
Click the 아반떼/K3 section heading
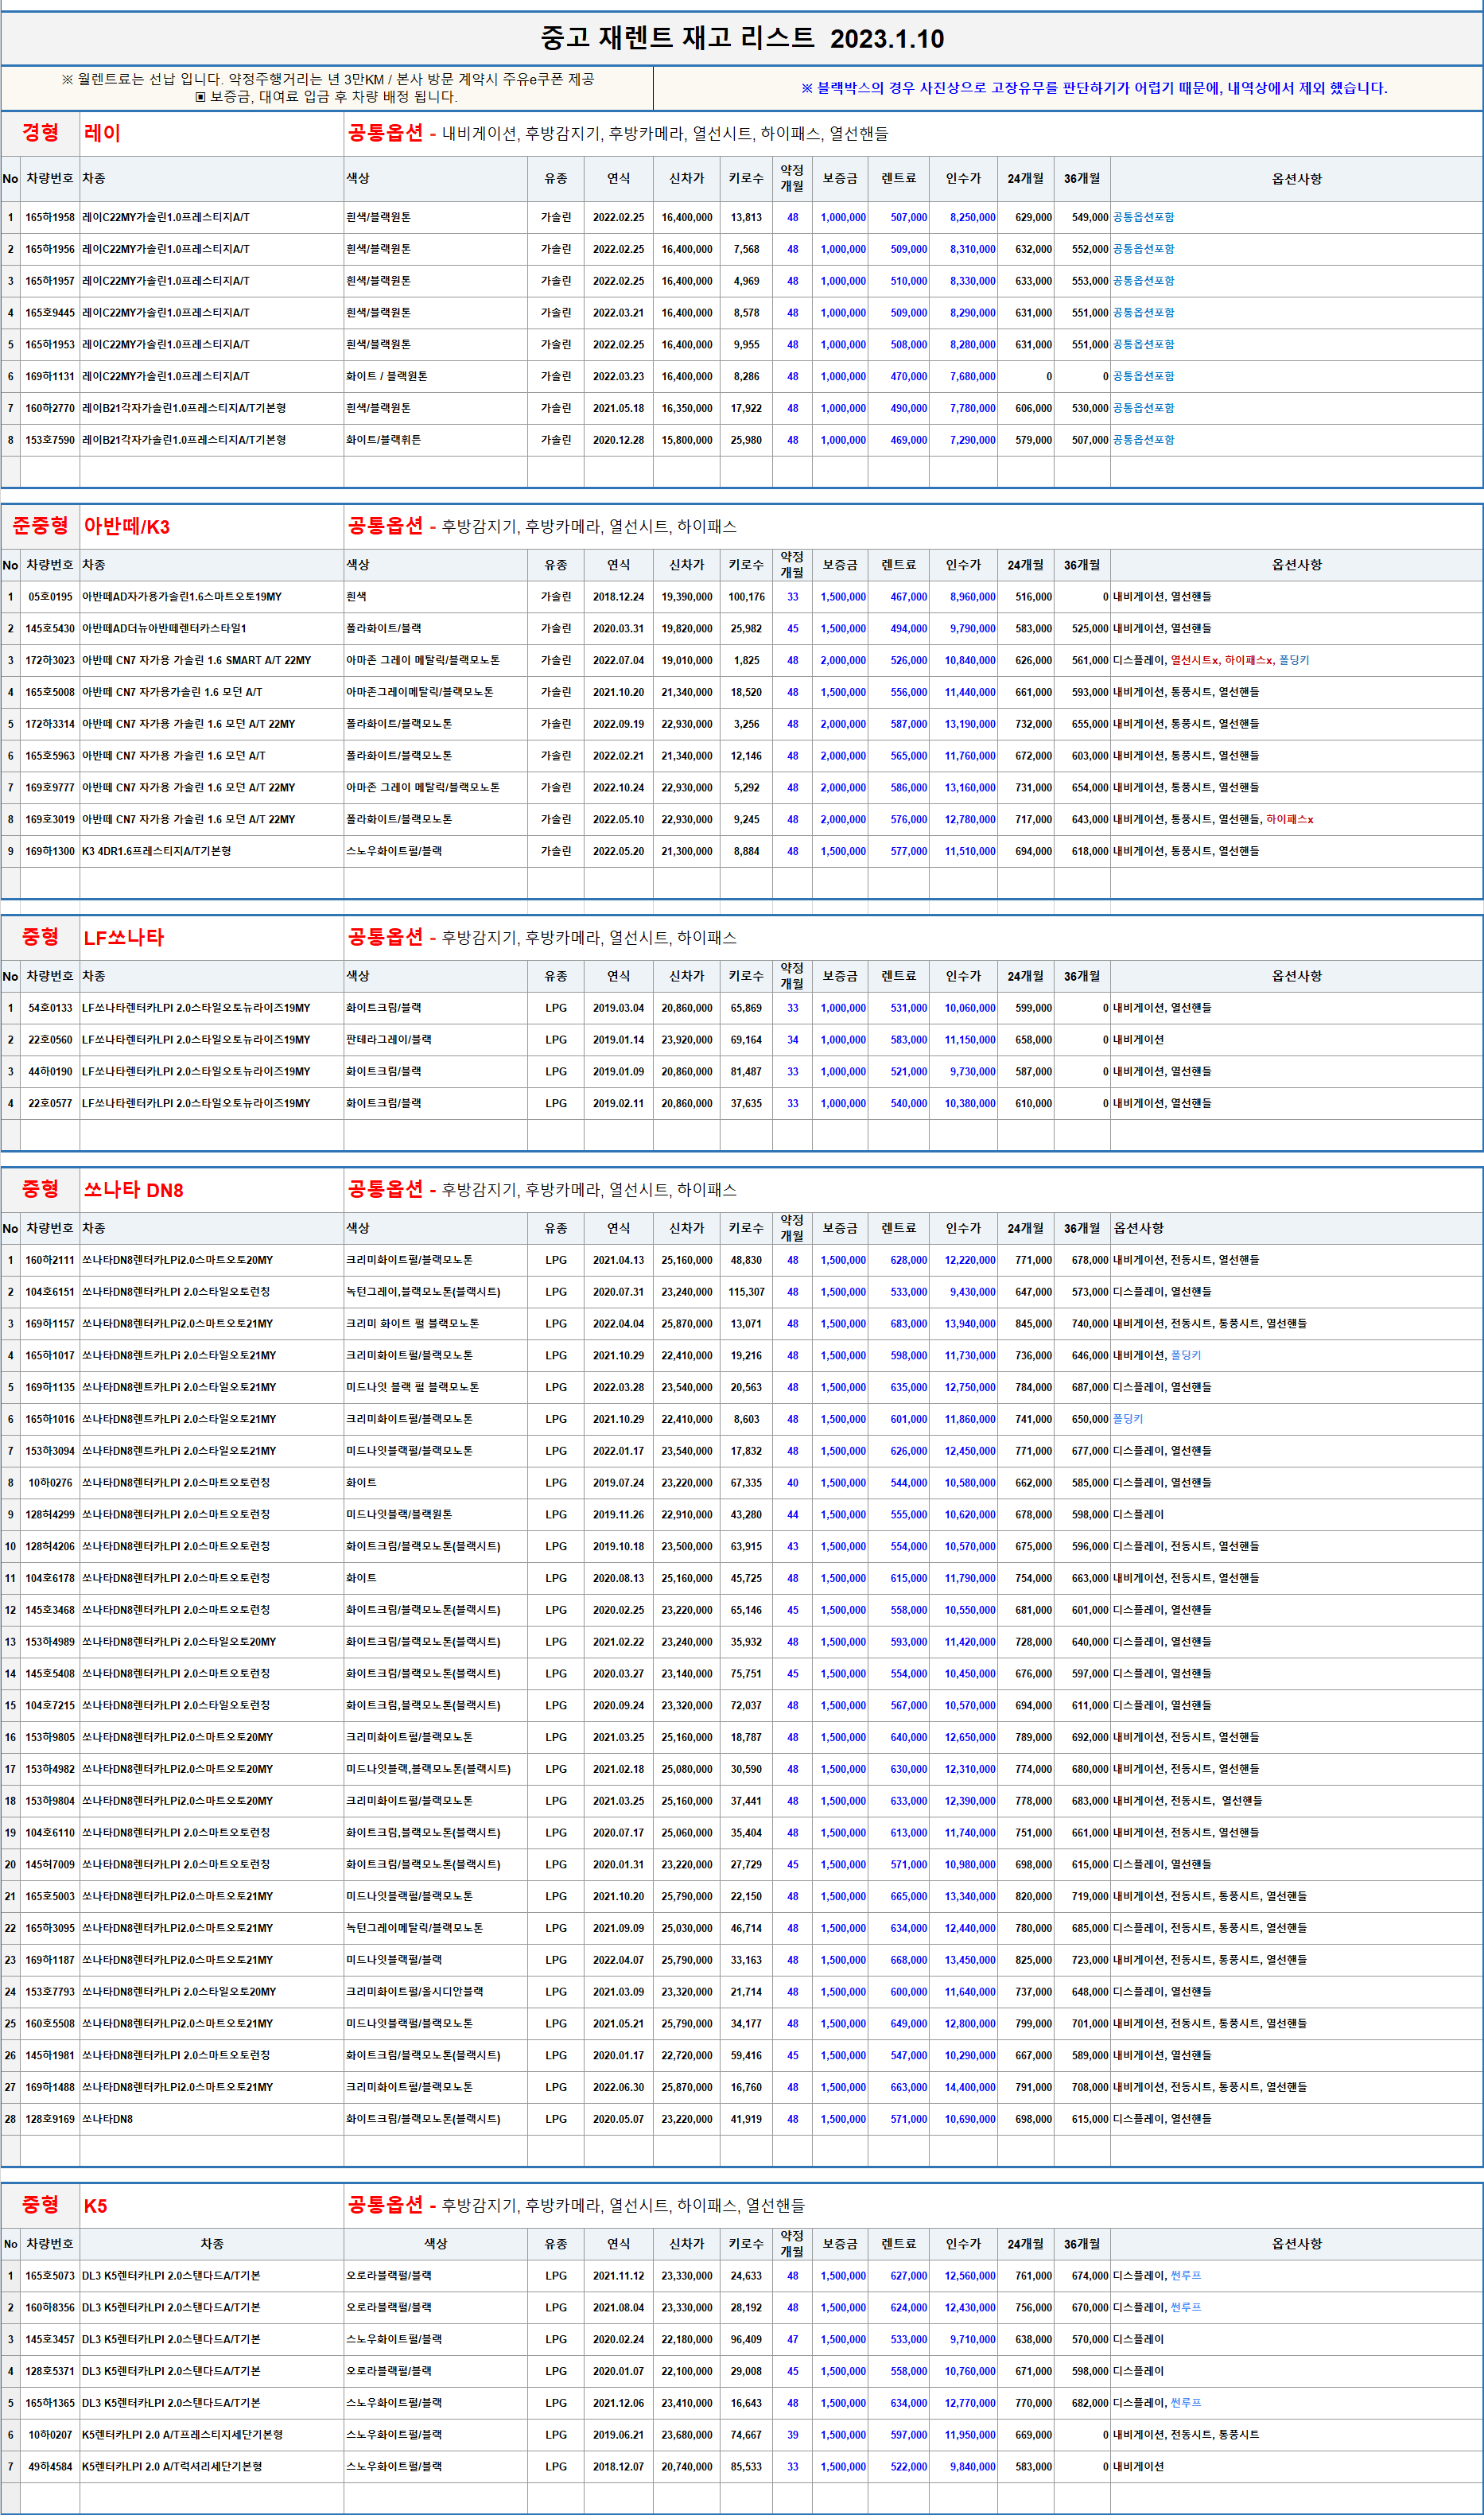(127, 527)
